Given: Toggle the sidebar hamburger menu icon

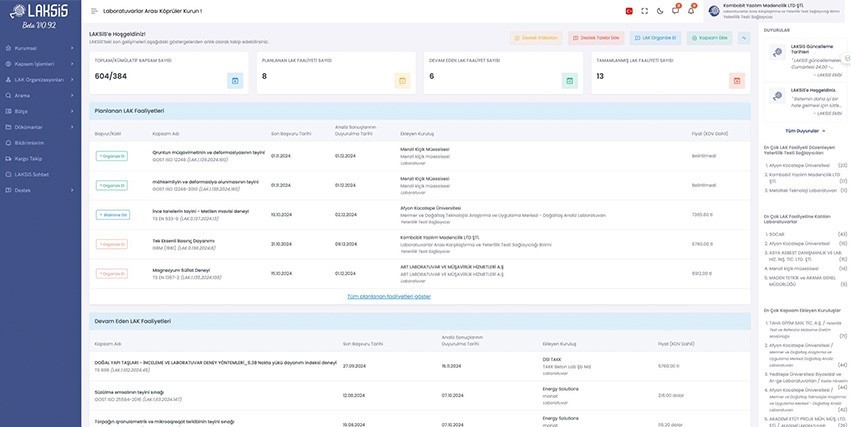Looking at the screenshot, I should tap(94, 11).
